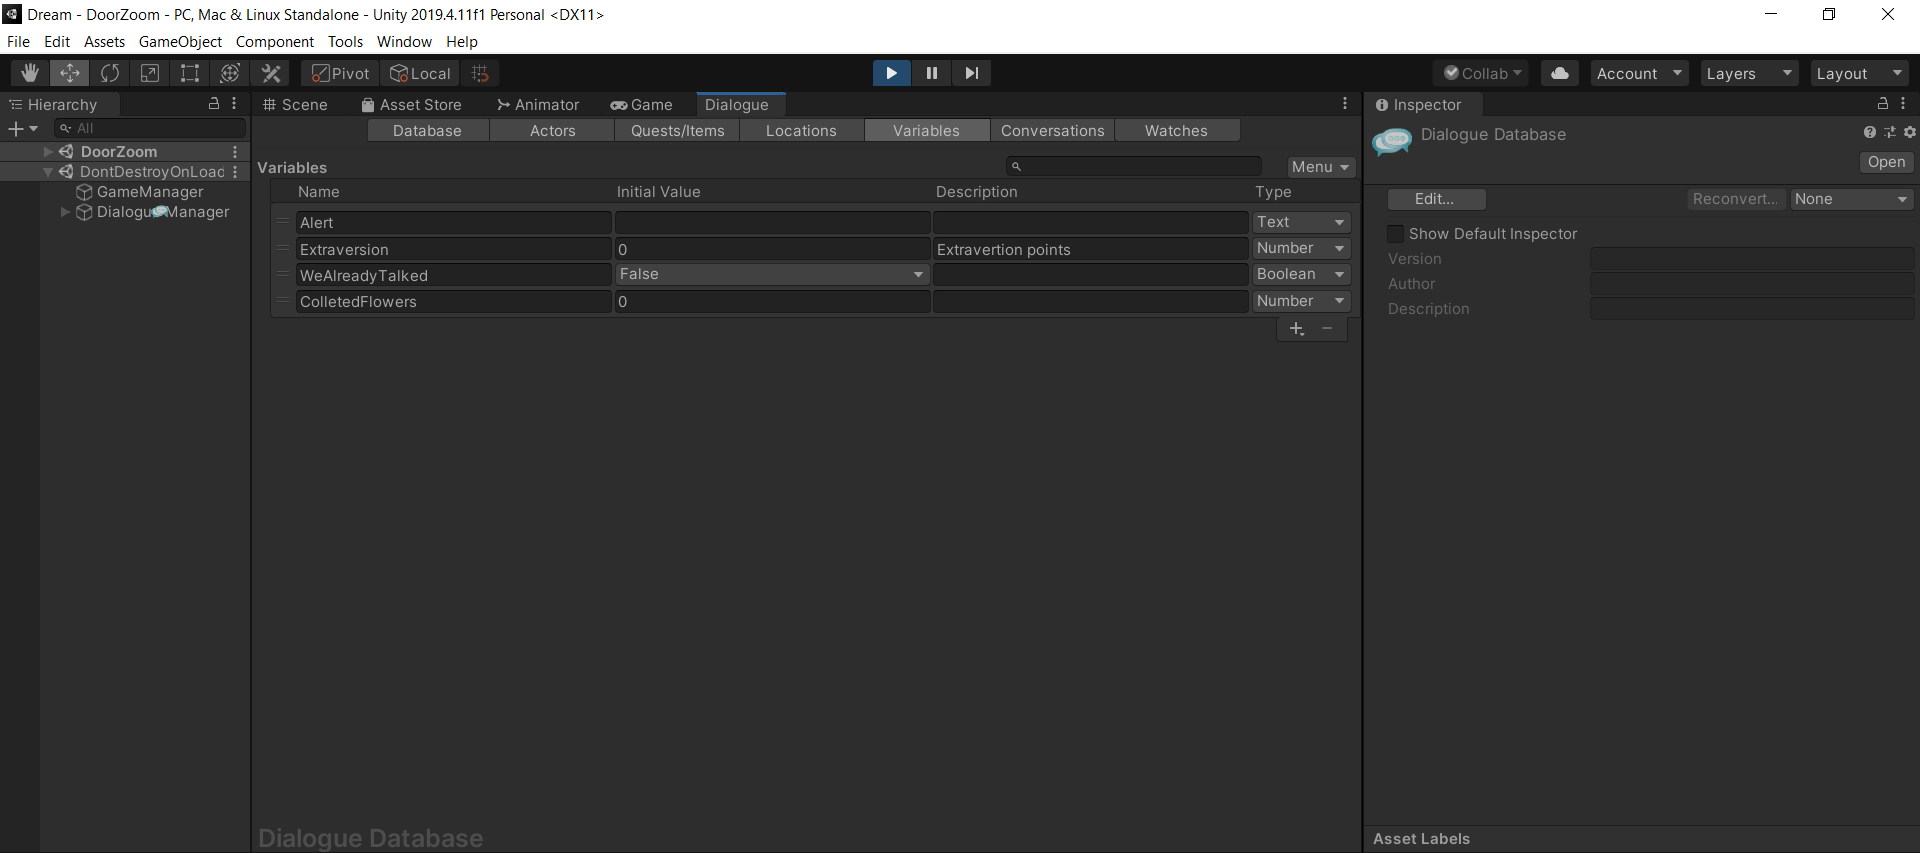Lock the Inspector panel
1920x853 pixels.
point(1883,104)
